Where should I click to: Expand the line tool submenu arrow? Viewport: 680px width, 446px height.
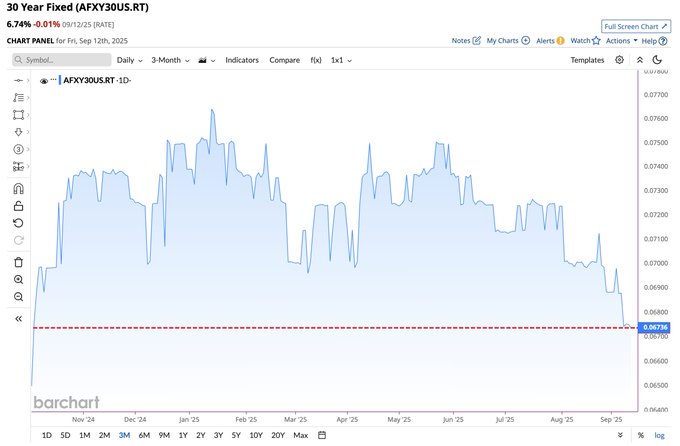pos(28,80)
